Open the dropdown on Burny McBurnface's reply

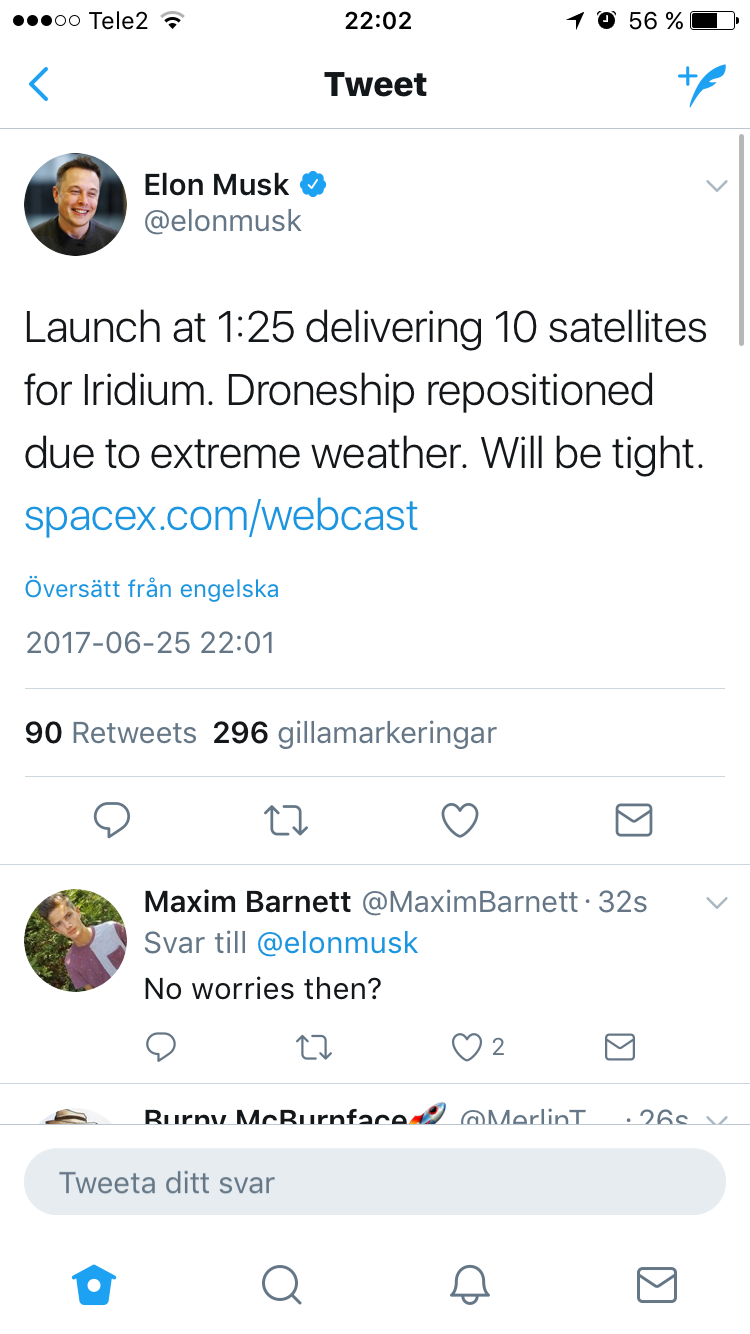point(716,1118)
